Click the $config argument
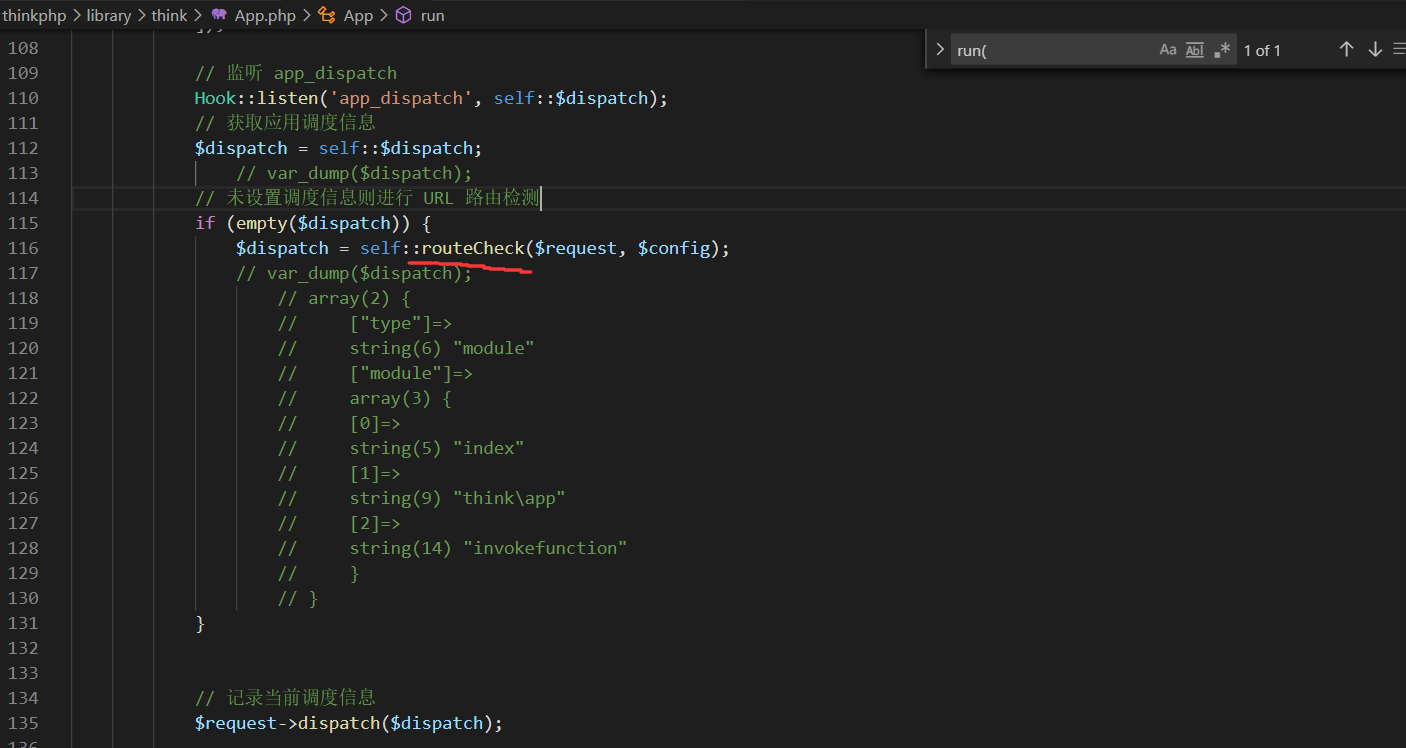 (673, 248)
